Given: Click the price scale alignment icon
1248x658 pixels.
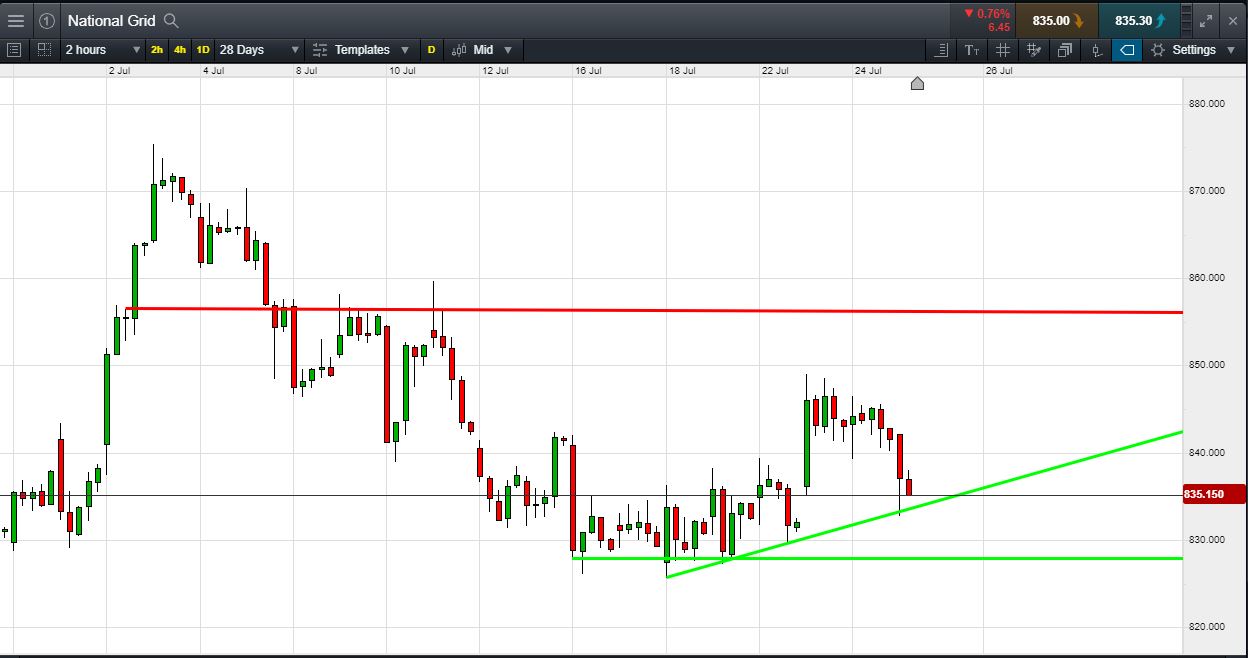Looking at the screenshot, I should coord(941,49).
